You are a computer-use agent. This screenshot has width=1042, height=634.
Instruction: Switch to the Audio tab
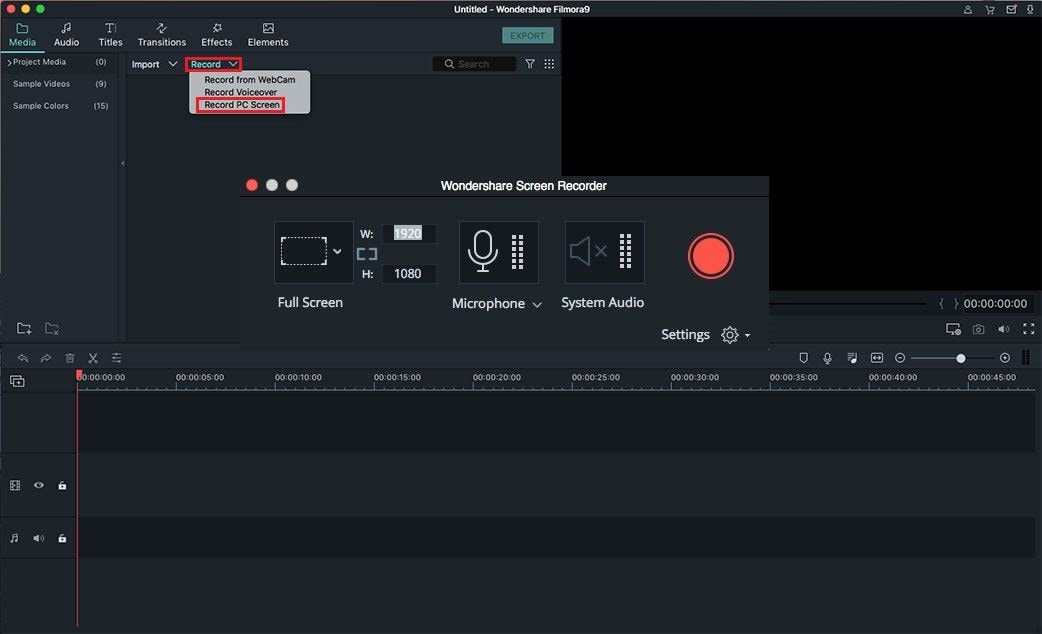66,35
